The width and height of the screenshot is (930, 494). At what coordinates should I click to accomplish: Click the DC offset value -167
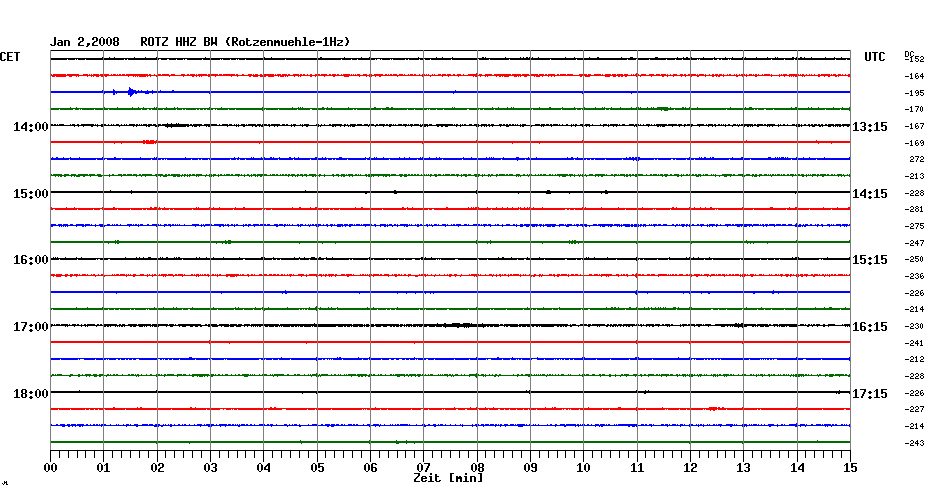[915, 126]
